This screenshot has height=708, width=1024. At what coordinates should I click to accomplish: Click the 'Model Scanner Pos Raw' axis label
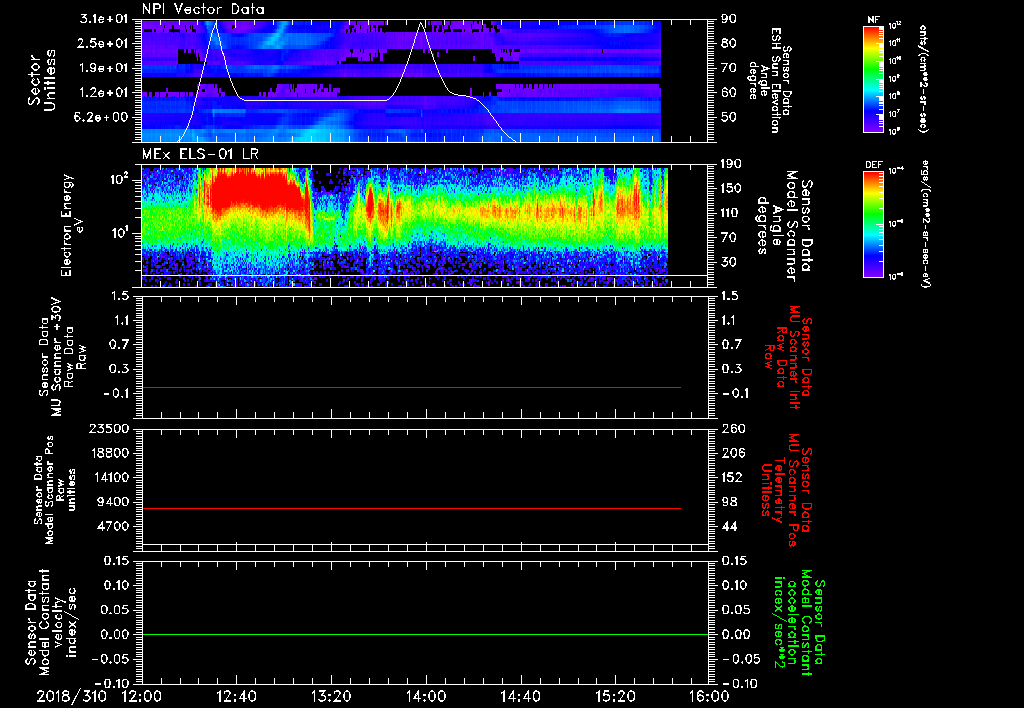56,490
